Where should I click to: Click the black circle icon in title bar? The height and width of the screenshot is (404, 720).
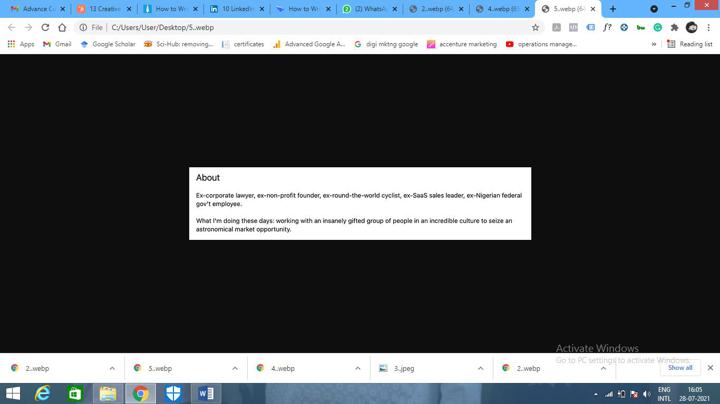coord(654,9)
